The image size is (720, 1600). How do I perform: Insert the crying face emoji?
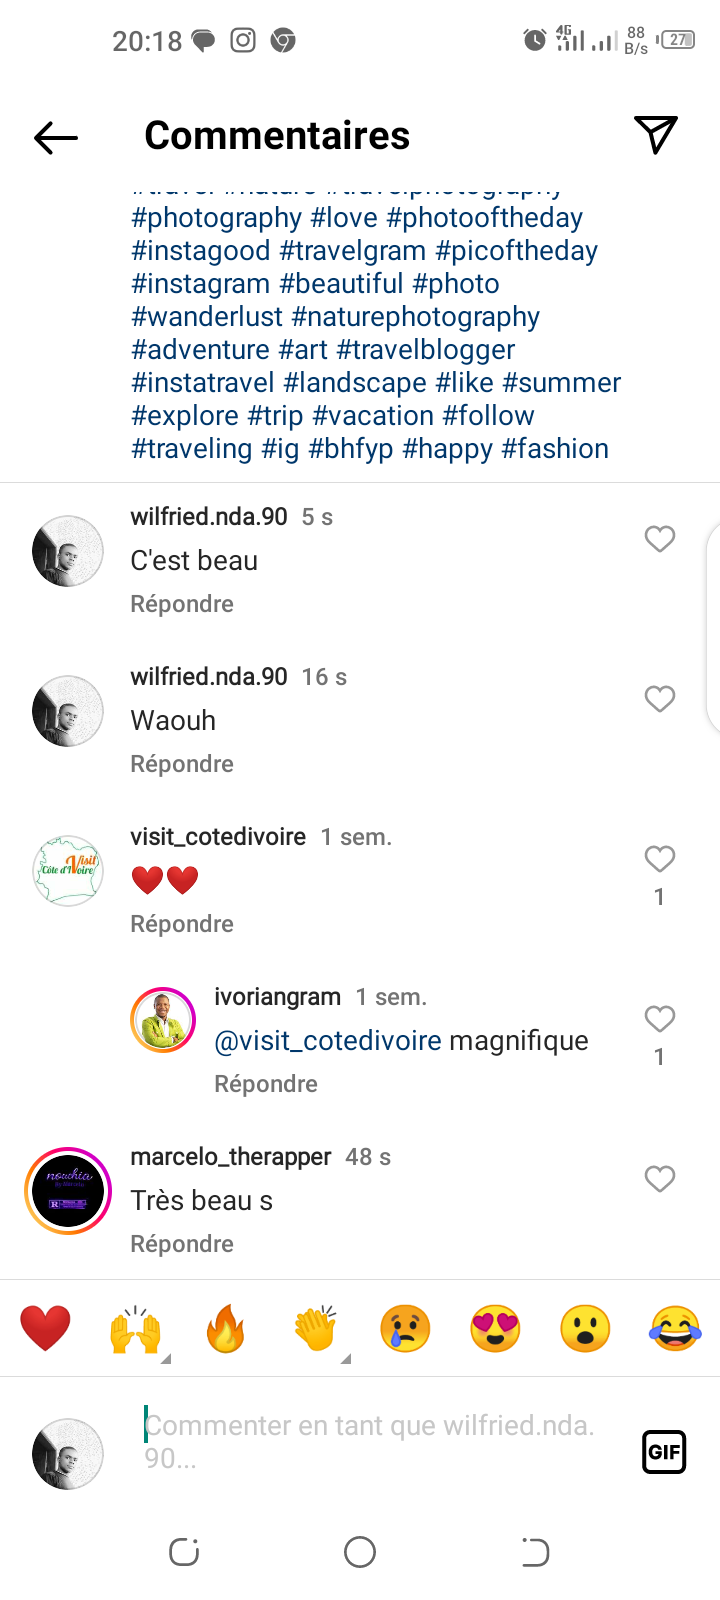click(405, 1329)
